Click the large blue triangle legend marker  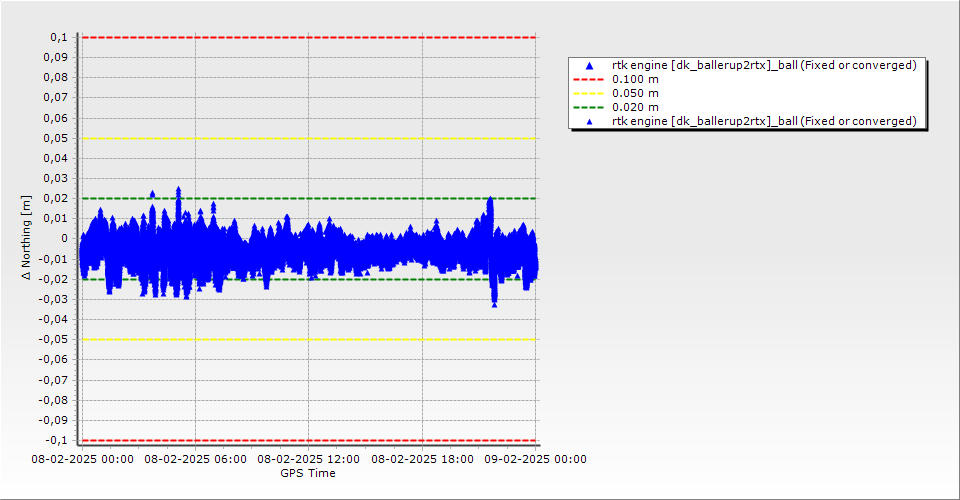(590, 65)
